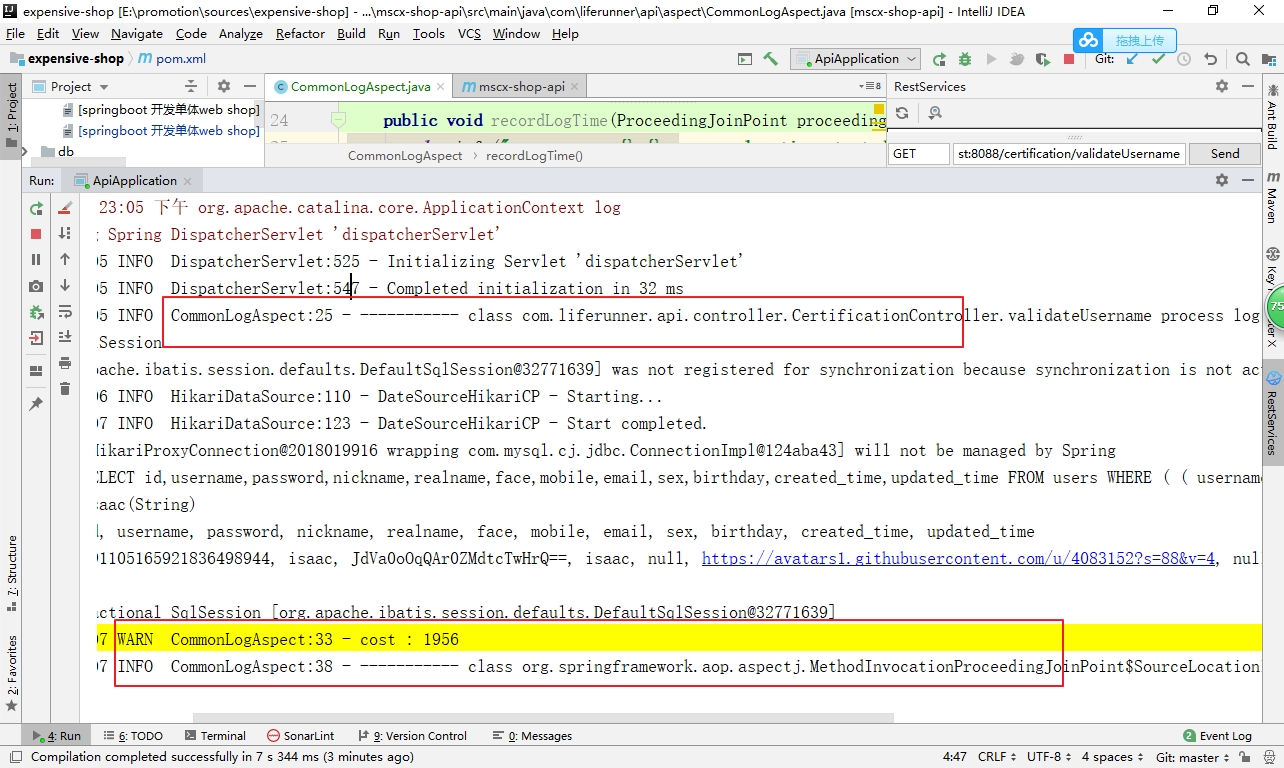This screenshot has width=1284, height=768.
Task: Jump to next stack trace down arrow
Action: click(65, 285)
